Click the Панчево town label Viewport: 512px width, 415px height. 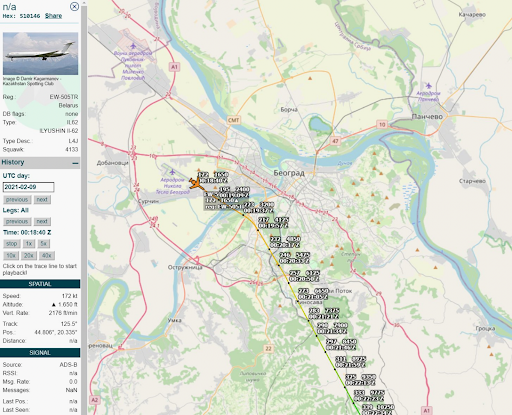[x=427, y=117]
